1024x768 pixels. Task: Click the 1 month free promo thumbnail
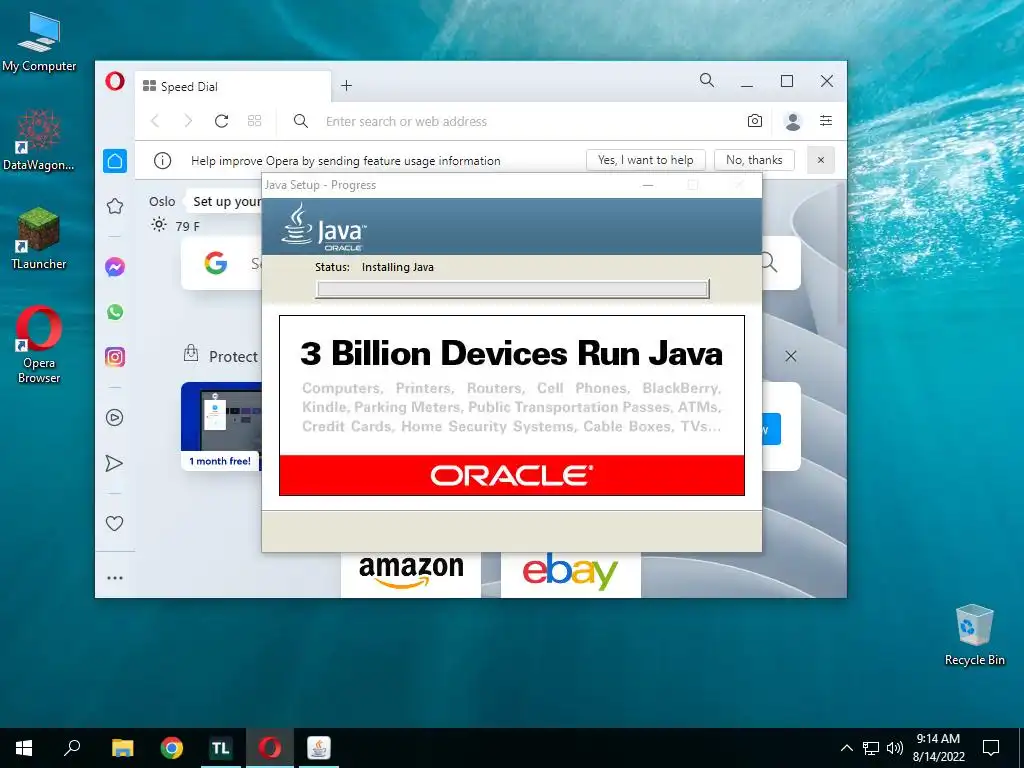221,426
